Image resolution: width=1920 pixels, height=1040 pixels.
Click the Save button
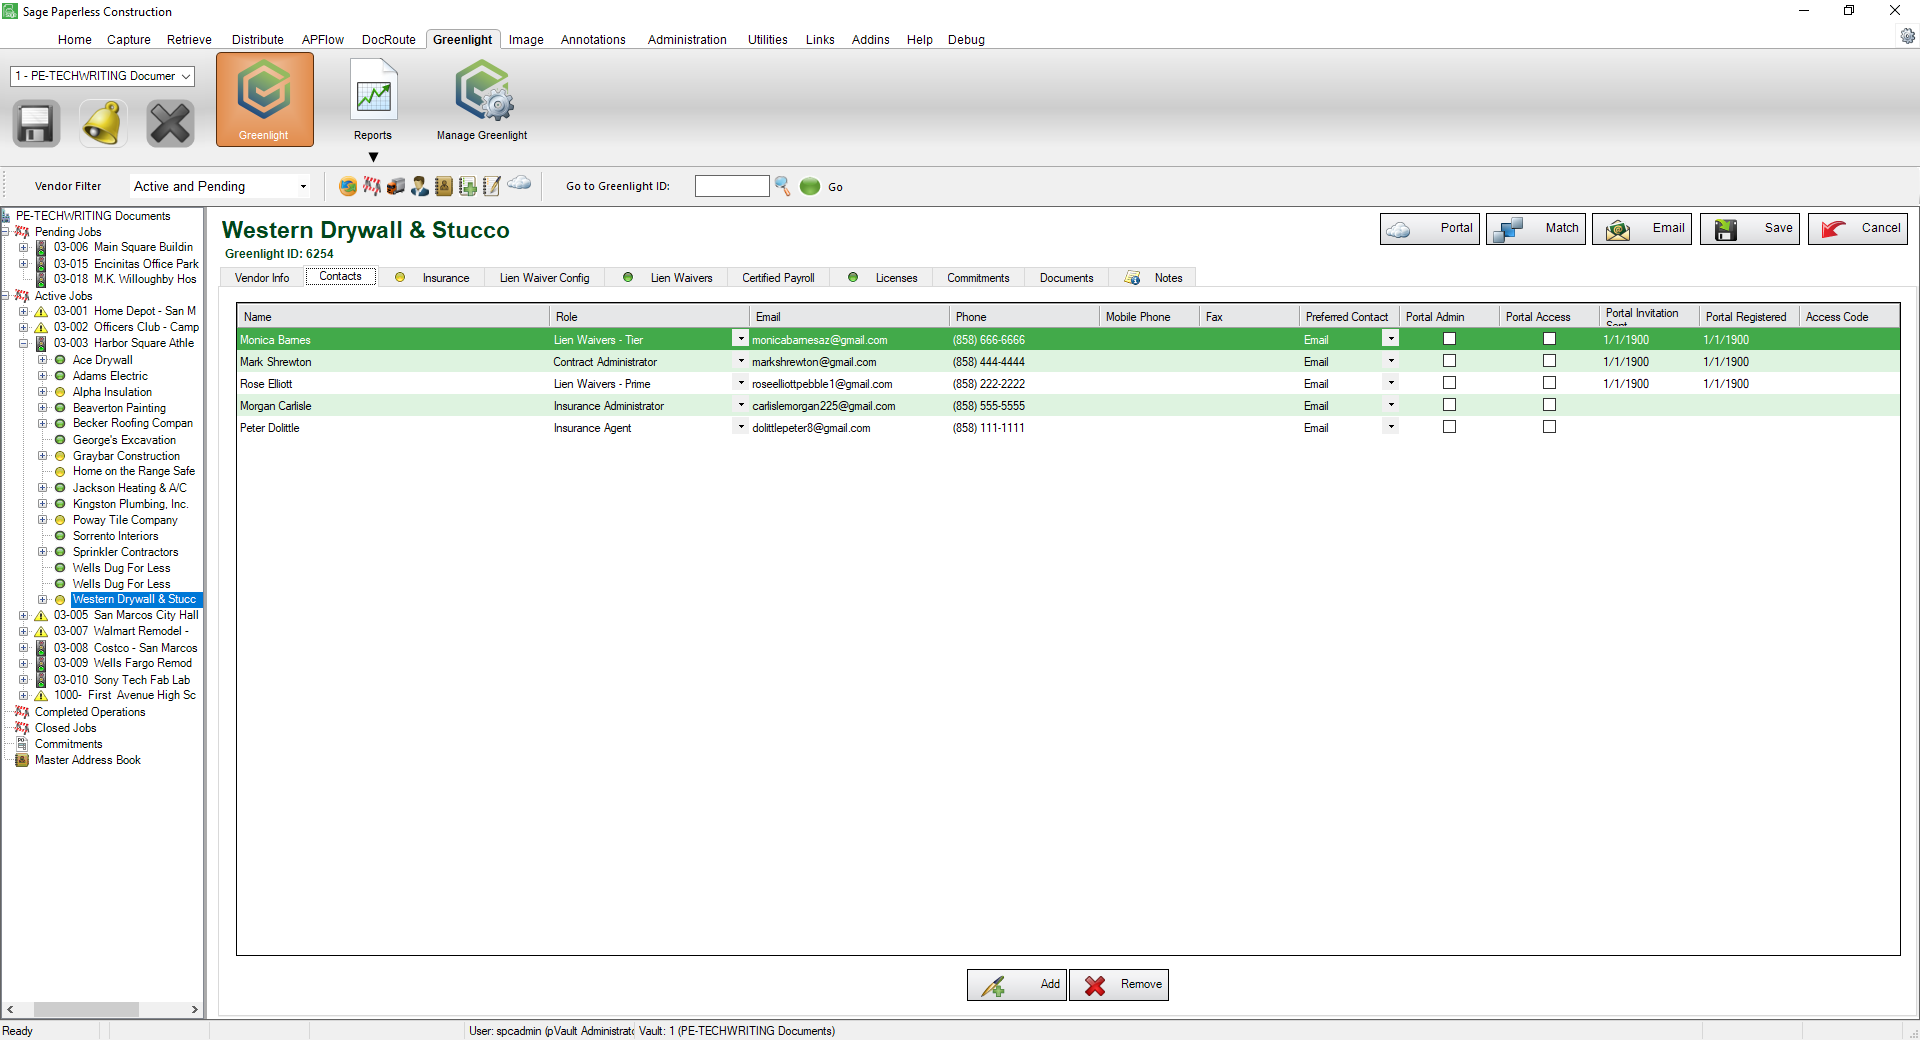coord(1750,229)
